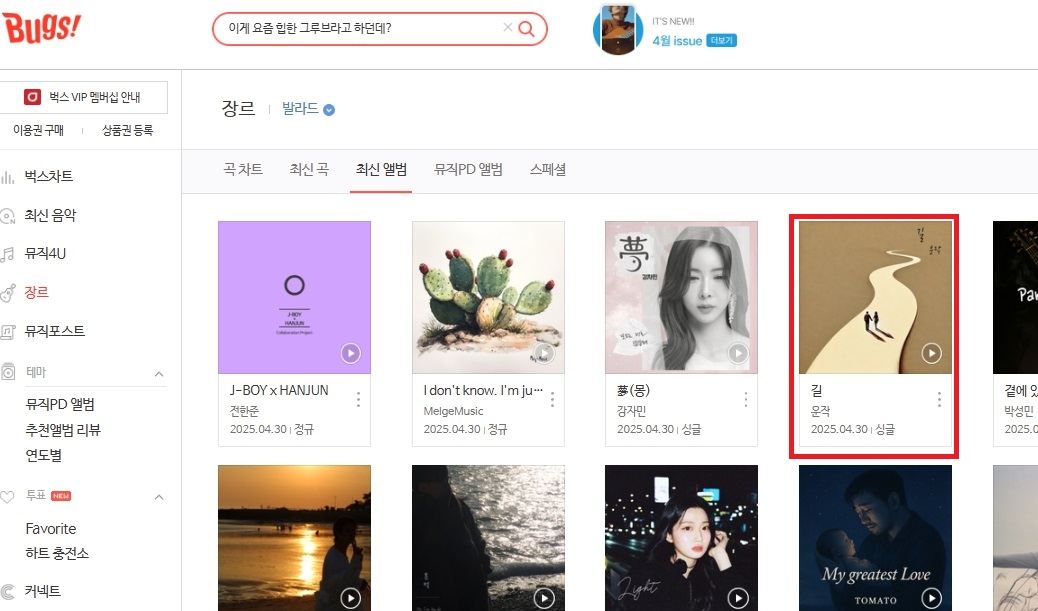The height and width of the screenshot is (611, 1038).
Task: Open artist MelgeMusic
Action: [453, 411]
